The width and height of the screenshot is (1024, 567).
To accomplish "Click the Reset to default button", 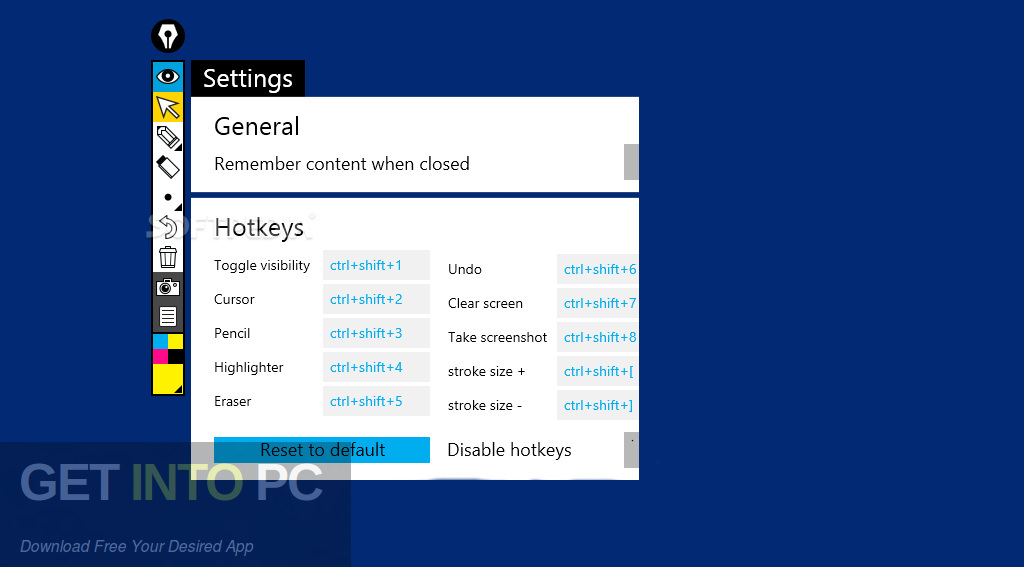I will coord(322,450).
